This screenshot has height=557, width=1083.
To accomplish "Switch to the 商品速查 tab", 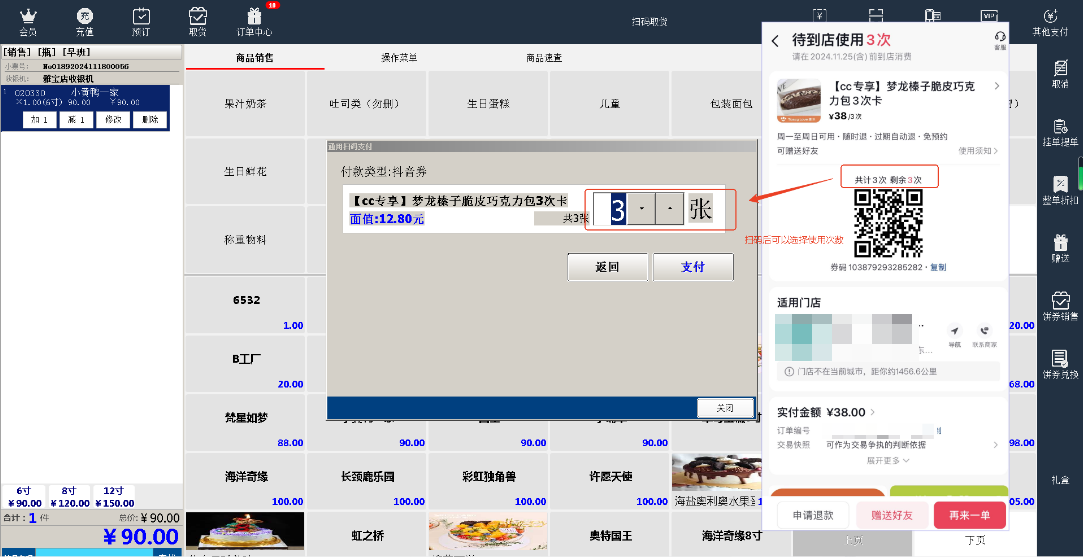I will pyautogui.click(x=544, y=58).
